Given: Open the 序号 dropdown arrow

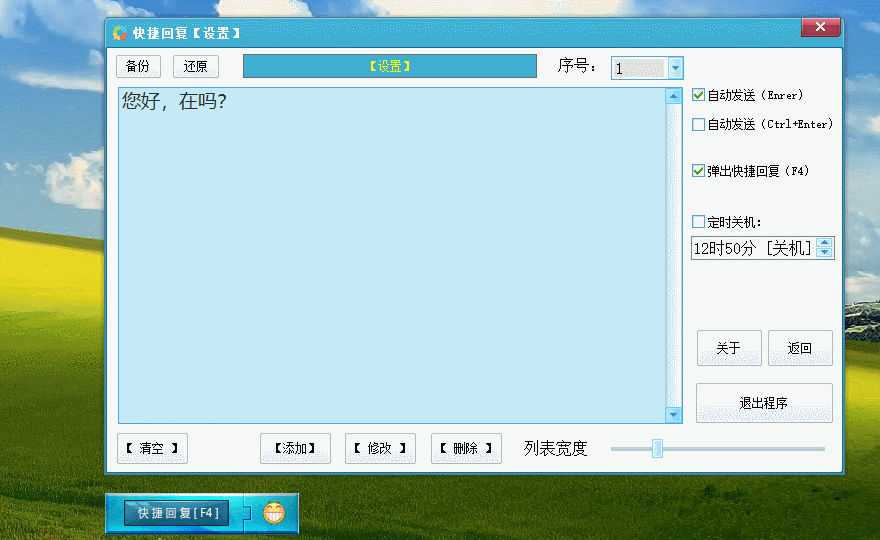Looking at the screenshot, I should [x=675, y=68].
